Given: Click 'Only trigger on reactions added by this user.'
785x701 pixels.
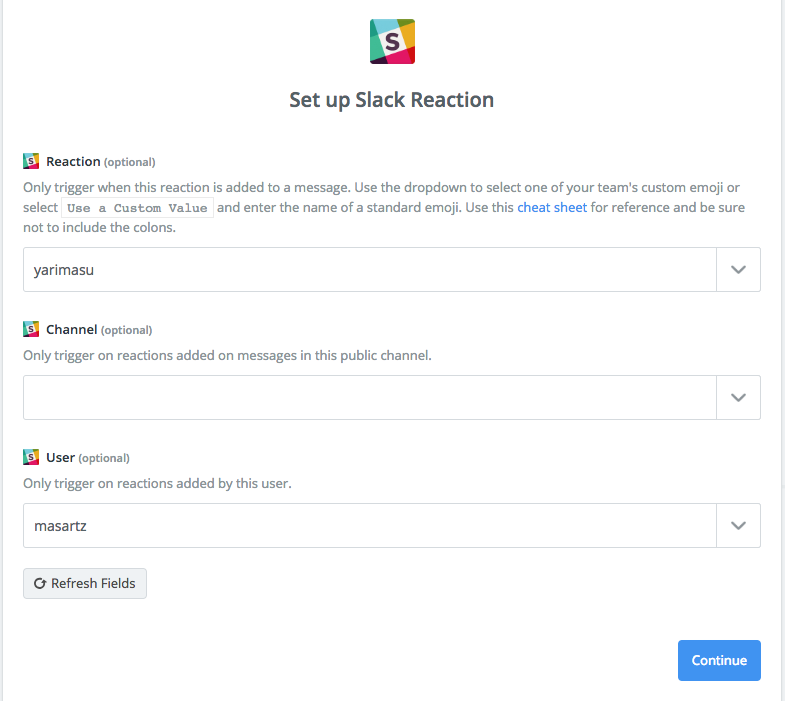Looking at the screenshot, I should coord(157,484).
